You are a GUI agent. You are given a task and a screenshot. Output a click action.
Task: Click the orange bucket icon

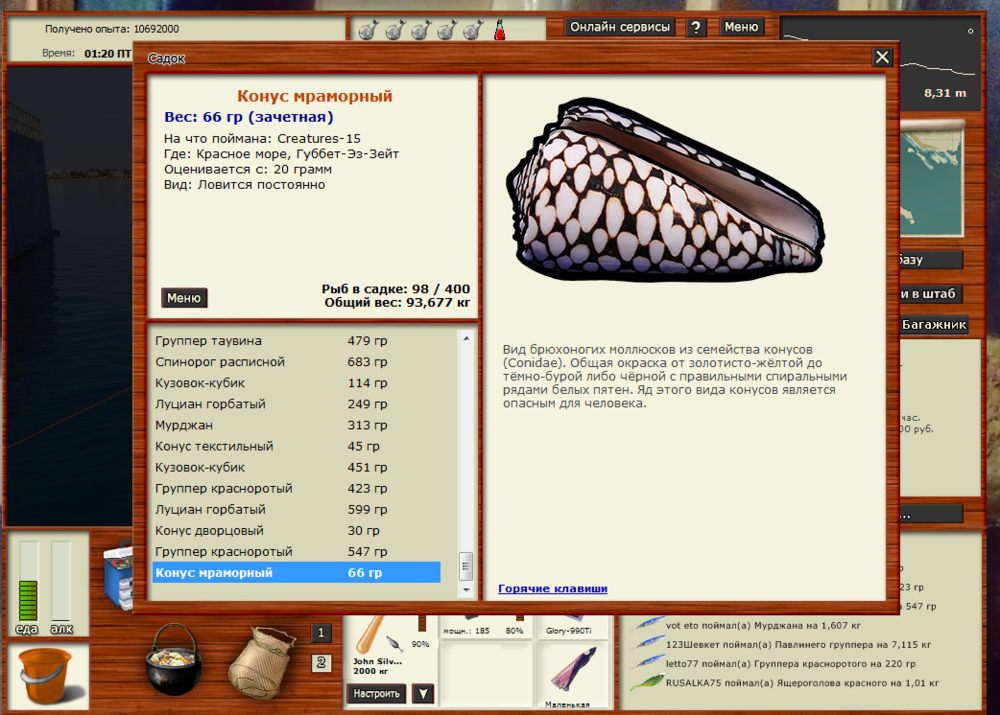click(46, 678)
